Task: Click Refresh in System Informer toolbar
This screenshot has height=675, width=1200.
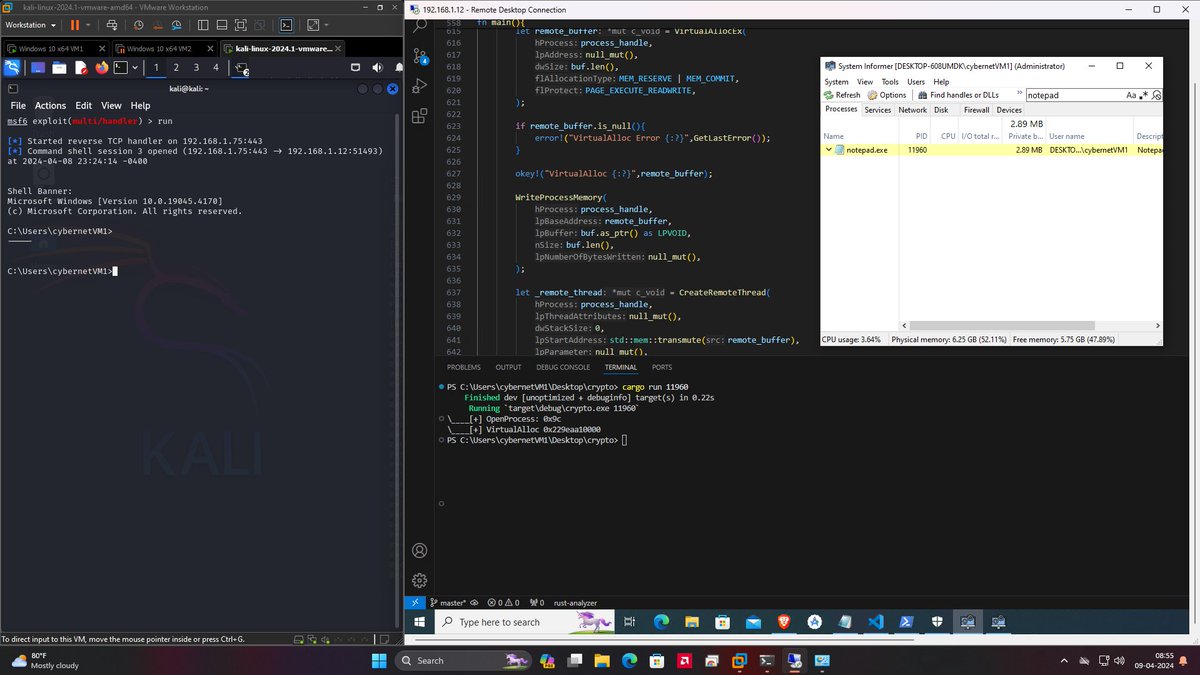Action: (x=842, y=95)
